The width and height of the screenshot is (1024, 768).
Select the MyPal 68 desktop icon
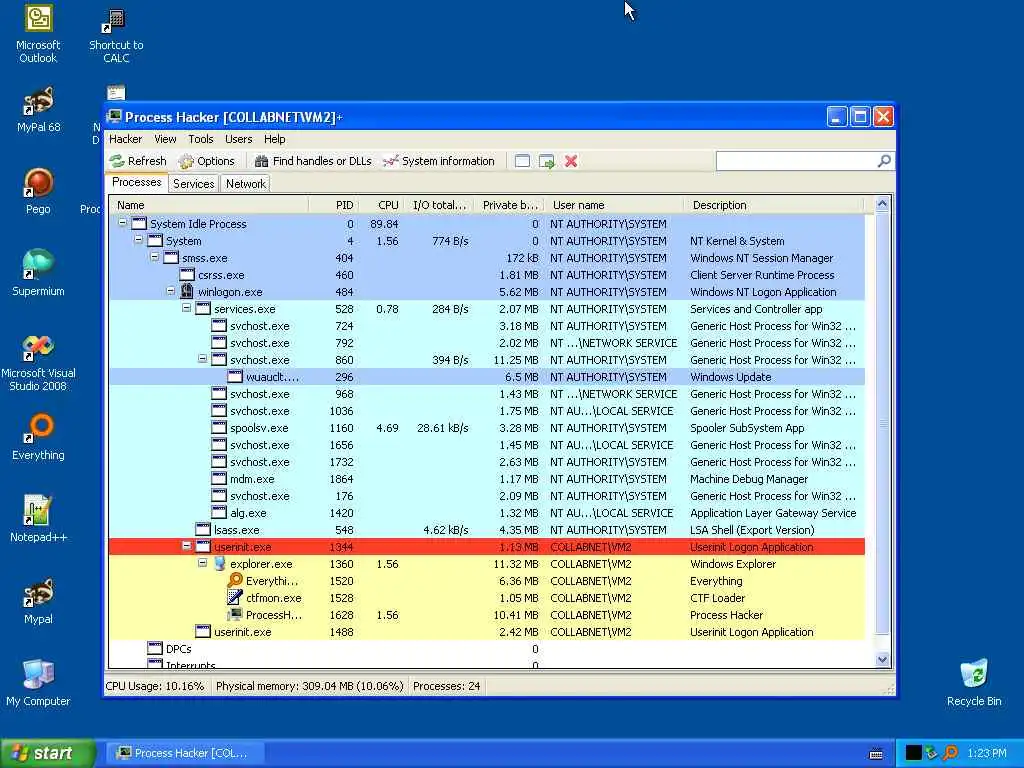39,110
